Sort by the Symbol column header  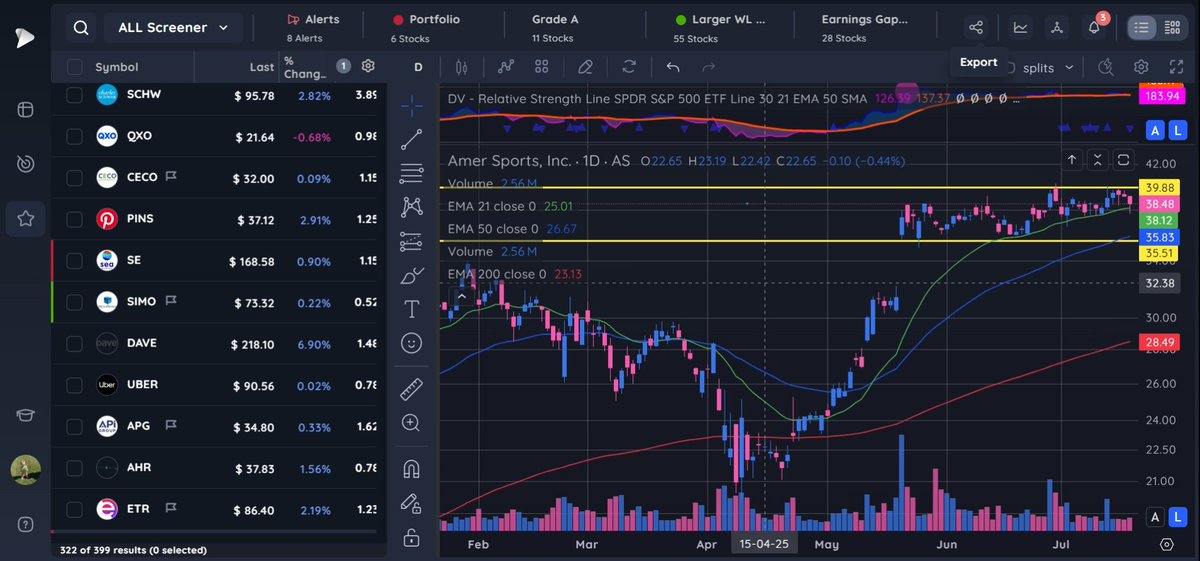(x=117, y=67)
